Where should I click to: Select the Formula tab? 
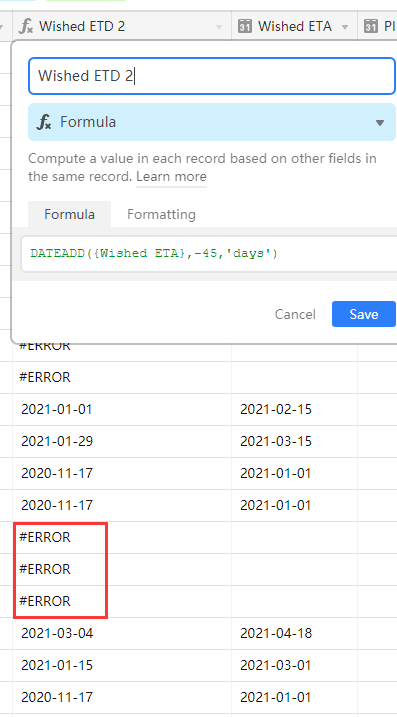[x=70, y=214]
